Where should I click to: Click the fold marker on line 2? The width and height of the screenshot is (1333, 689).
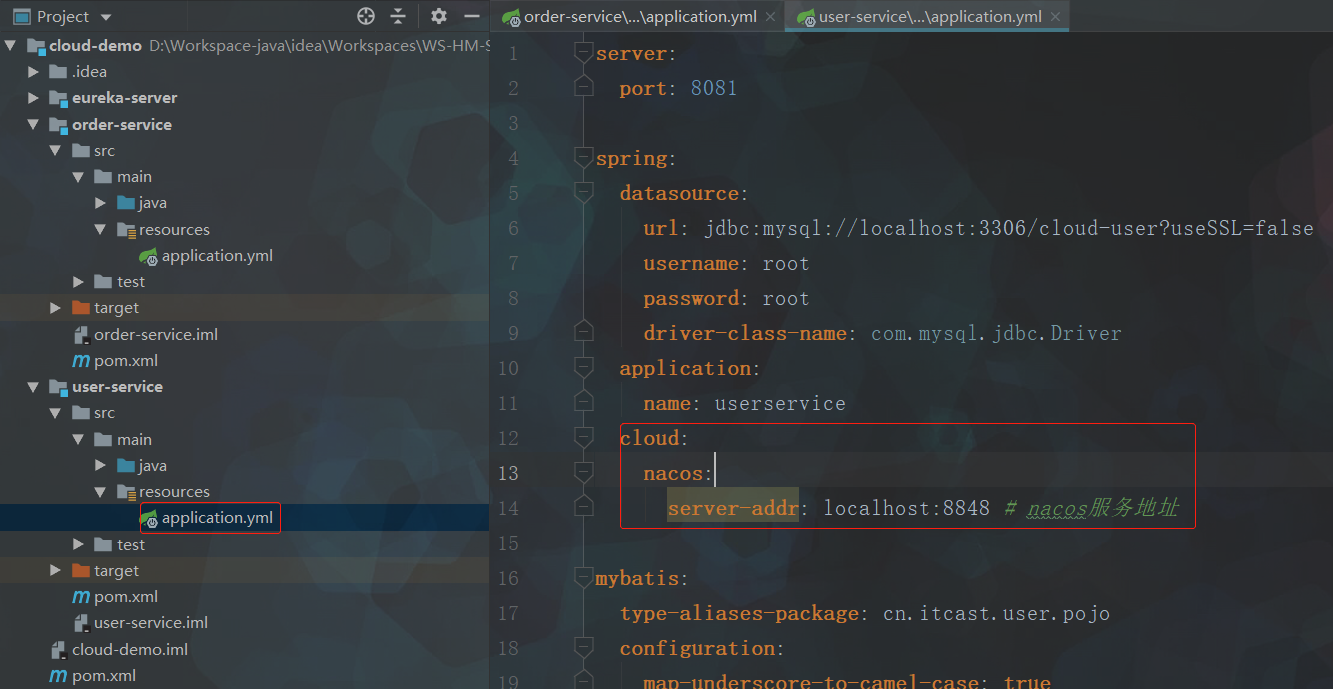pos(584,88)
